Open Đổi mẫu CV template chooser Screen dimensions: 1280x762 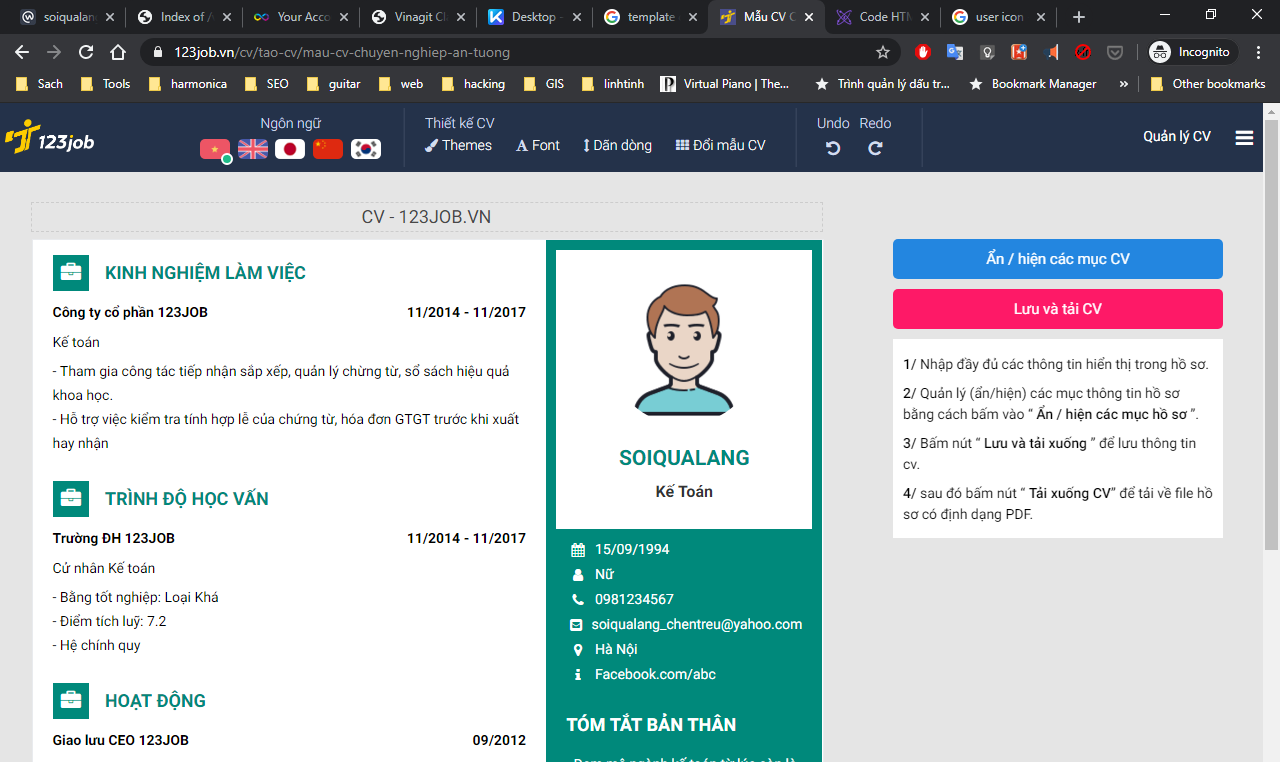click(720, 145)
